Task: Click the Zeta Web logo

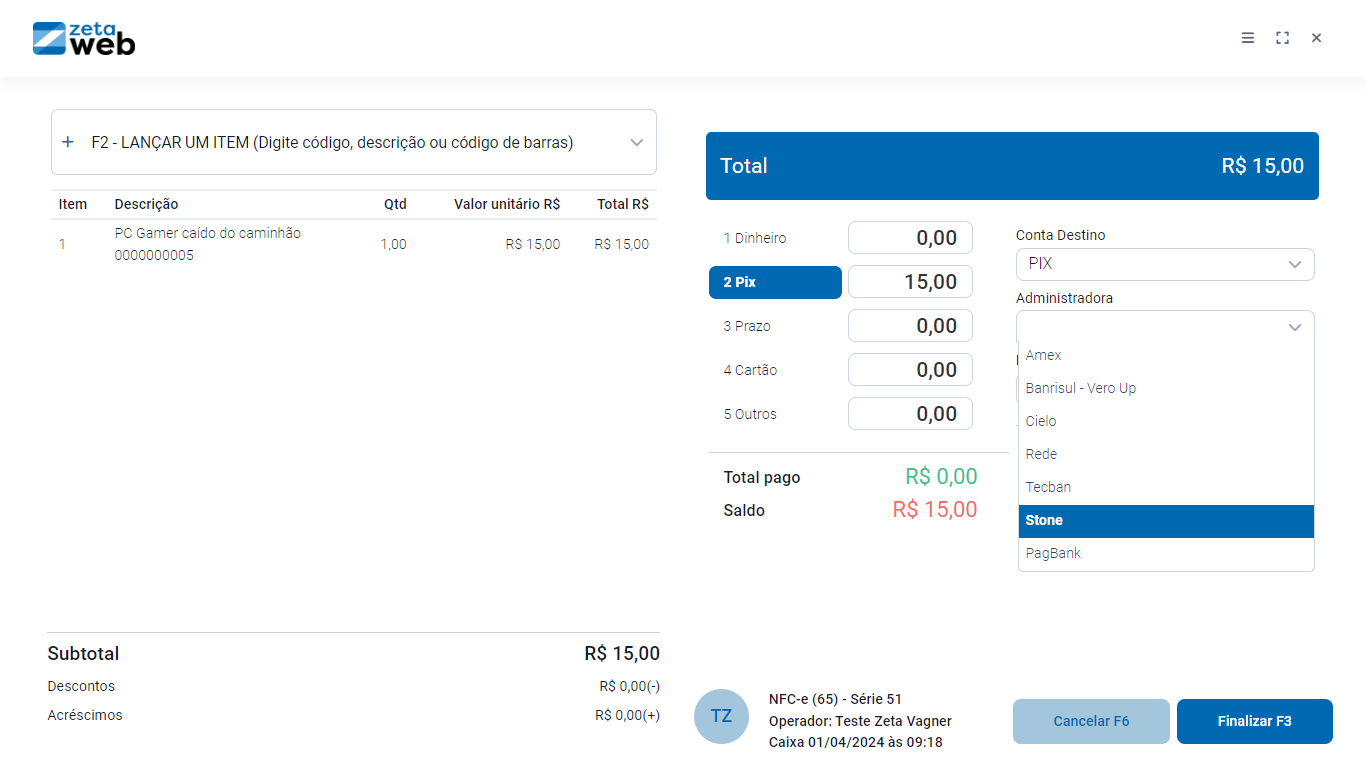Action: (x=84, y=39)
